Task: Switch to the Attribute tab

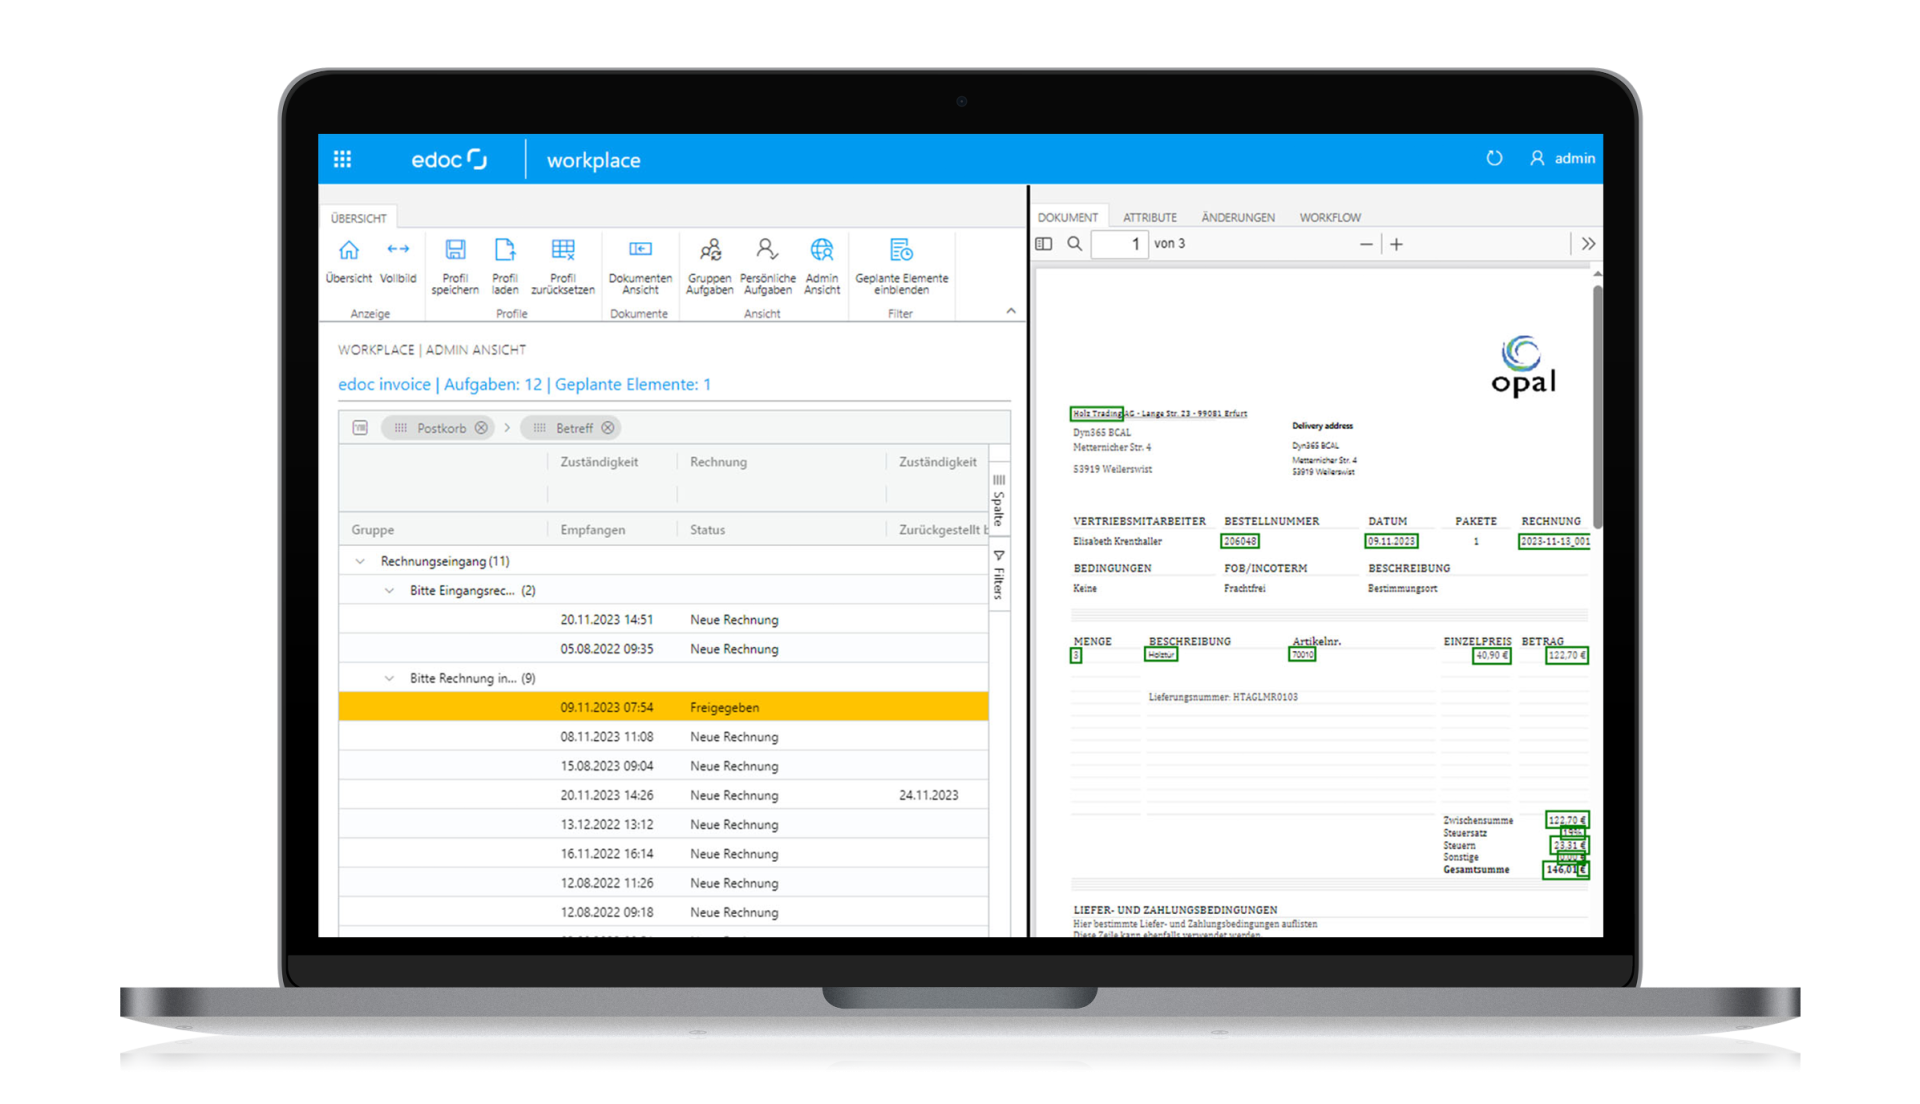Action: click(1150, 216)
